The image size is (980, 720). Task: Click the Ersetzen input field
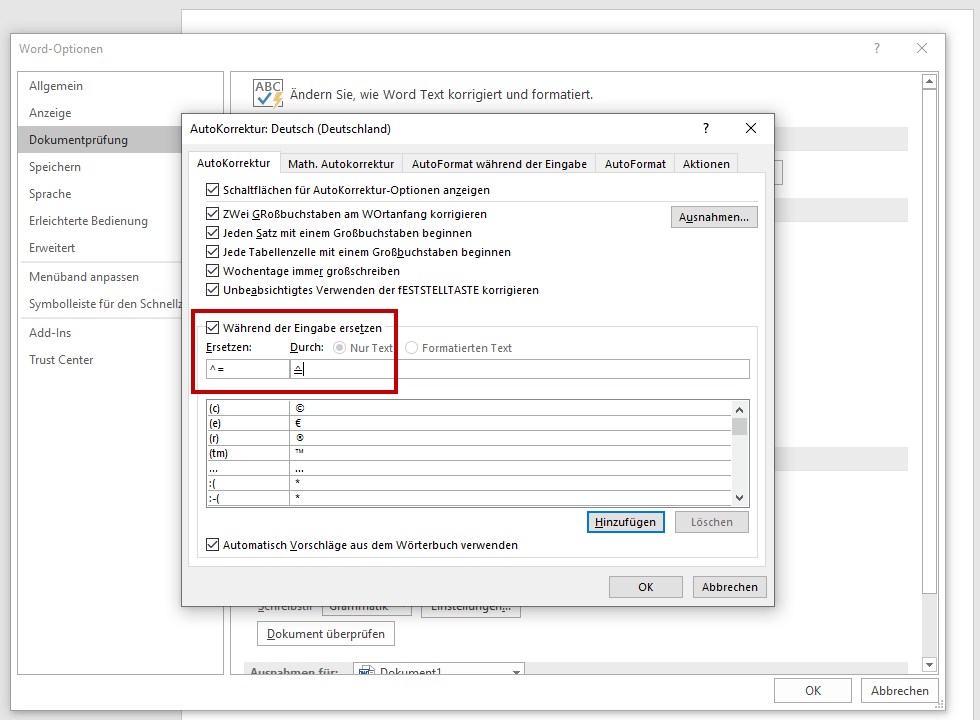[x=248, y=369]
